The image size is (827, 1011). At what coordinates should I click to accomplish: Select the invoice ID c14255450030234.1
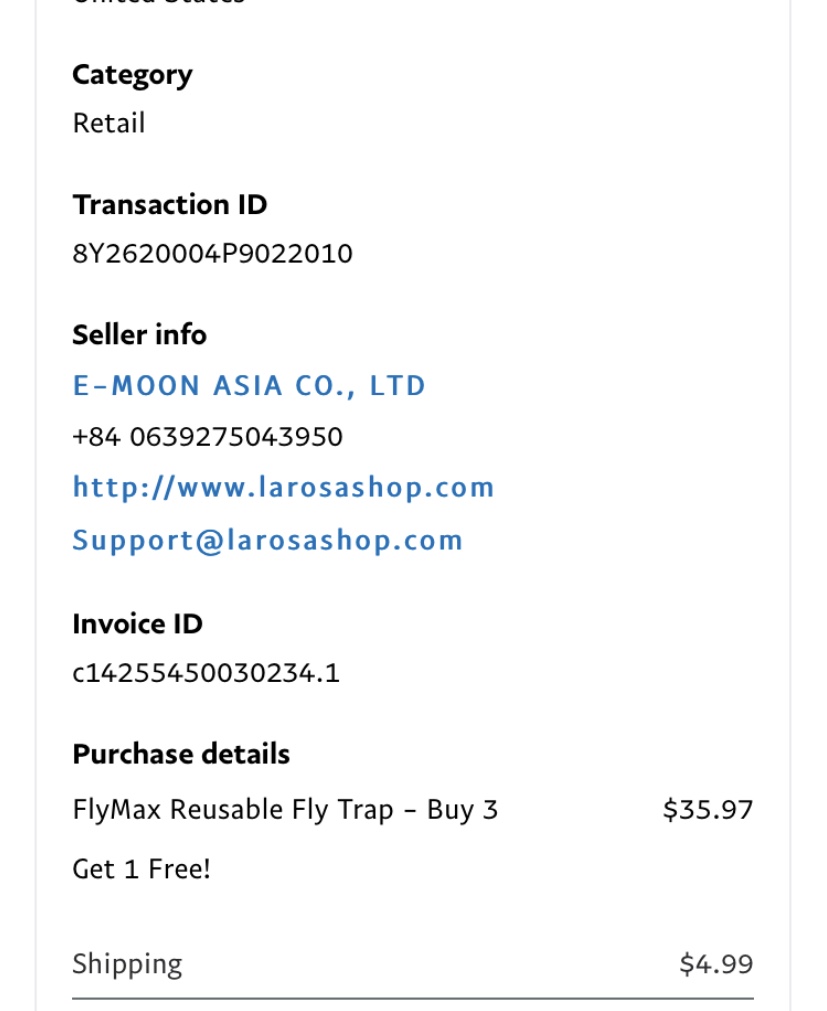point(206,672)
